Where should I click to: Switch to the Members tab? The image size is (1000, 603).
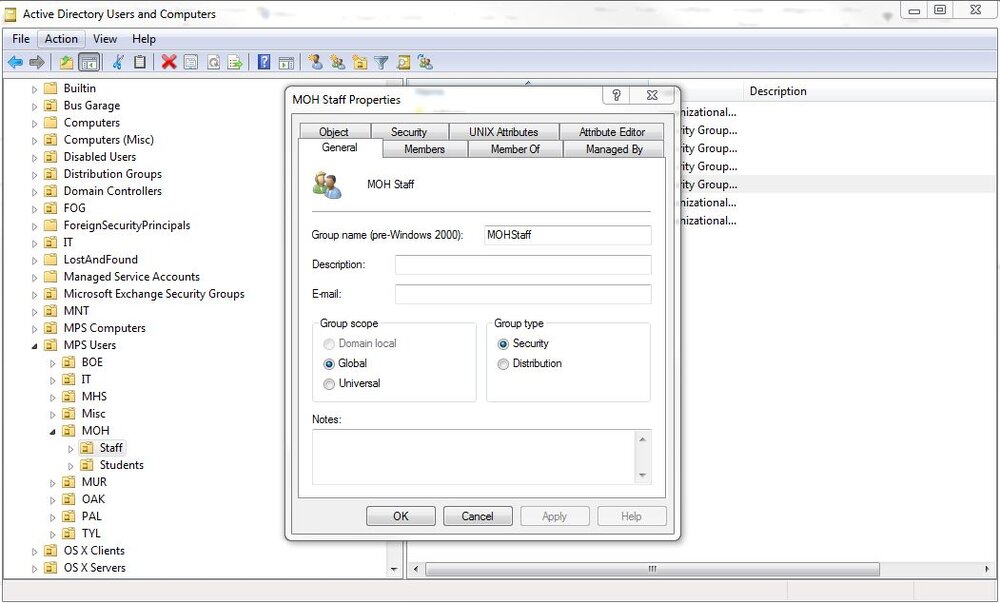click(424, 149)
